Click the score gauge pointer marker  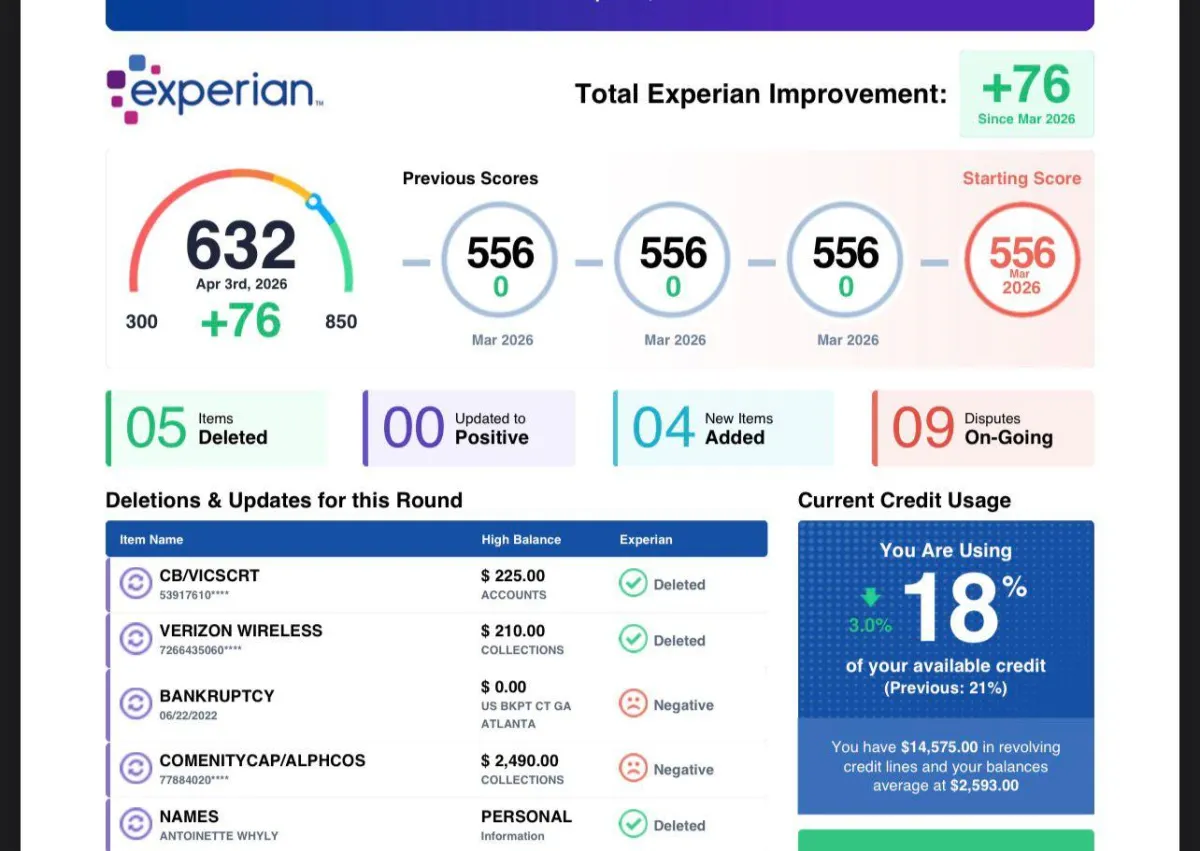coord(314,202)
